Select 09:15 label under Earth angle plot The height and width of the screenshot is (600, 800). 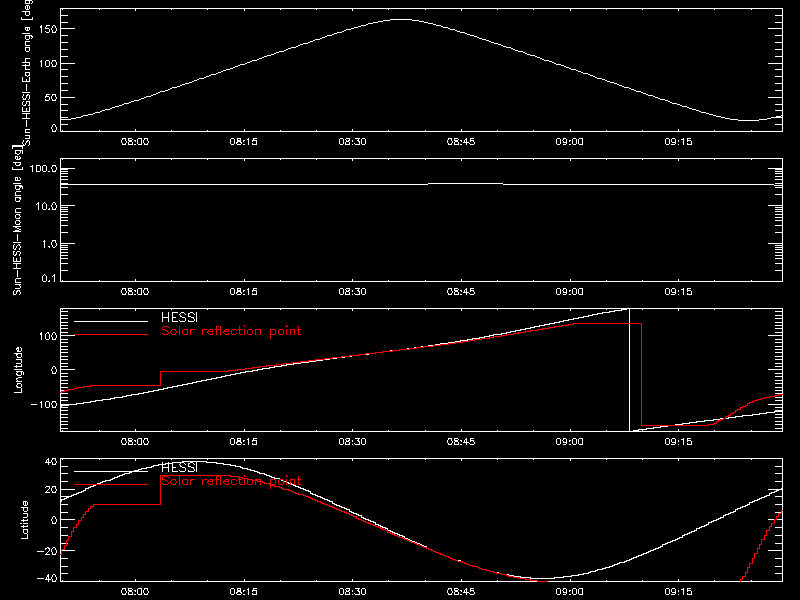pos(678,141)
